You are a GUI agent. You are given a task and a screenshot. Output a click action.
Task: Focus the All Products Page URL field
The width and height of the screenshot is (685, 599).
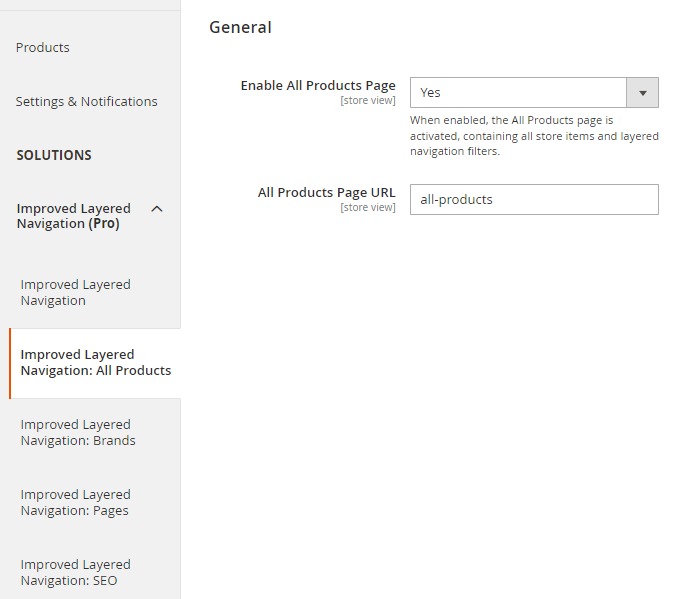(534, 199)
